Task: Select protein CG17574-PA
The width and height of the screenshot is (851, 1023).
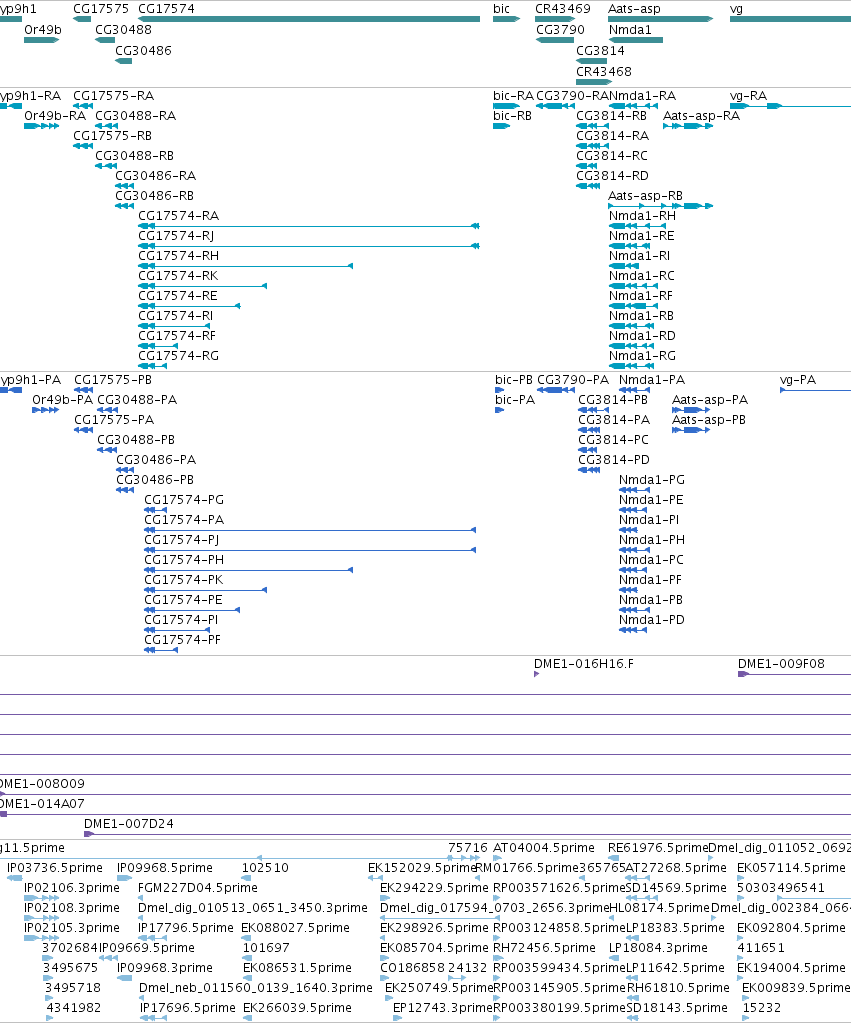Action: coord(310,530)
